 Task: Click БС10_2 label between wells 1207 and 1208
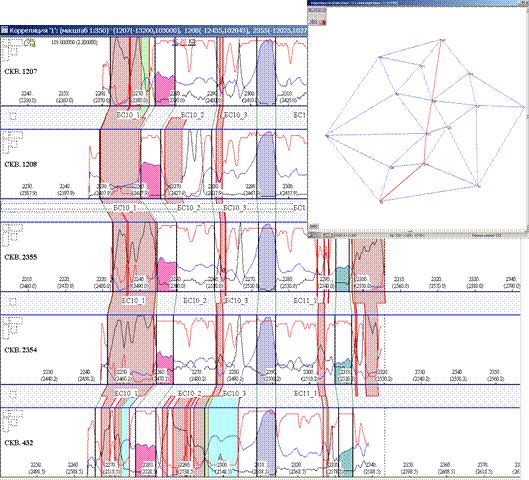pyautogui.click(x=193, y=115)
